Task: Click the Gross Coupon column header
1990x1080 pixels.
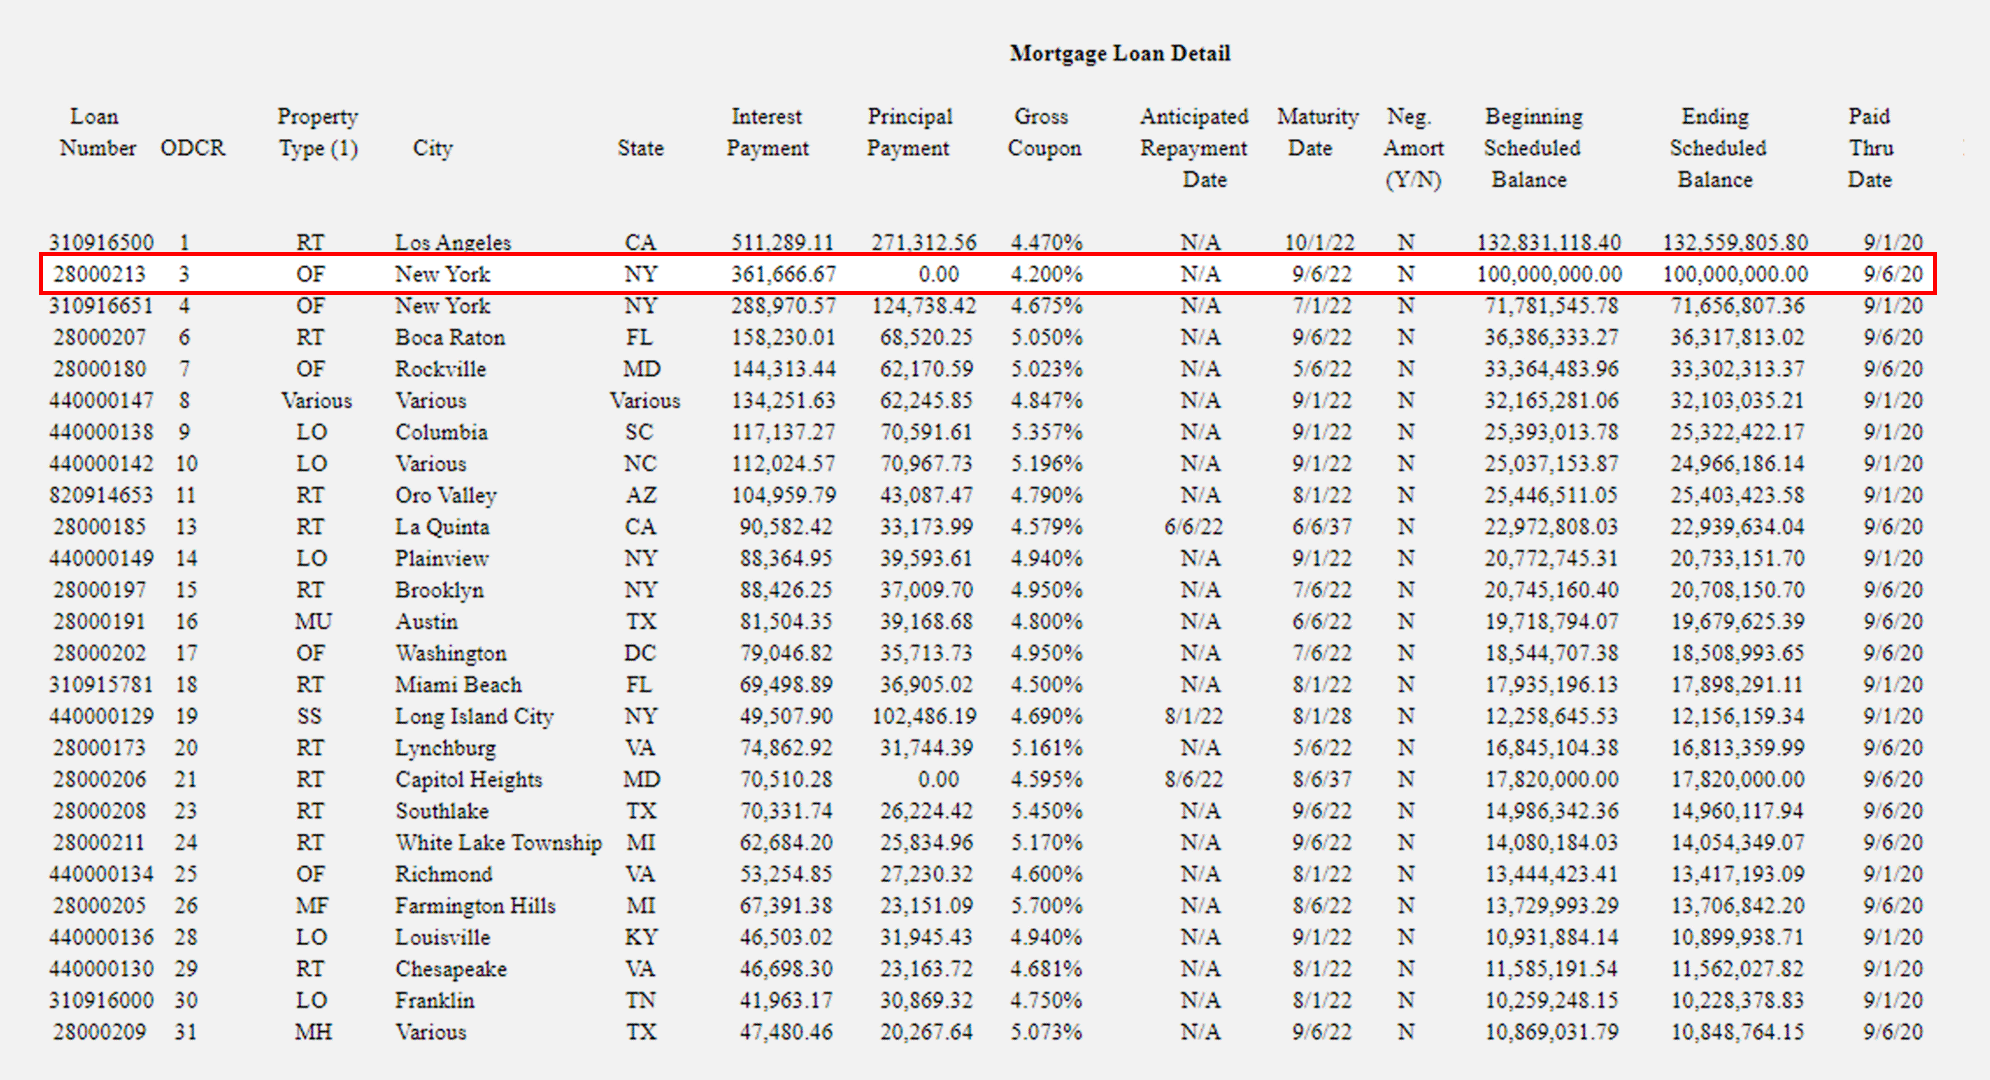Action: pos(1043,132)
